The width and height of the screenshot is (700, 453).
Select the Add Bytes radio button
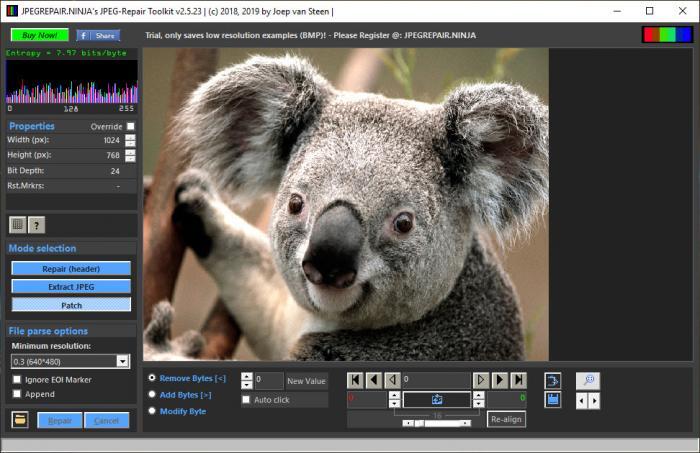tap(152, 395)
